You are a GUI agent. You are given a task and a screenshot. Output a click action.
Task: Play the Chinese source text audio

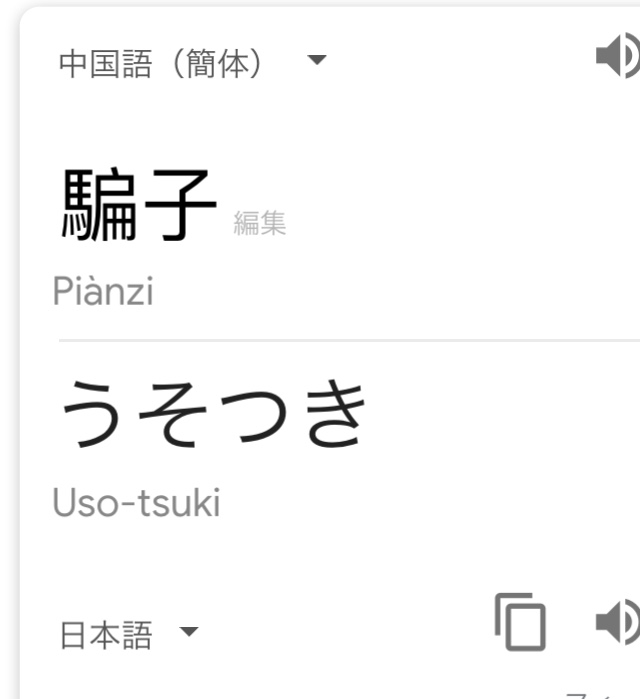(619, 56)
